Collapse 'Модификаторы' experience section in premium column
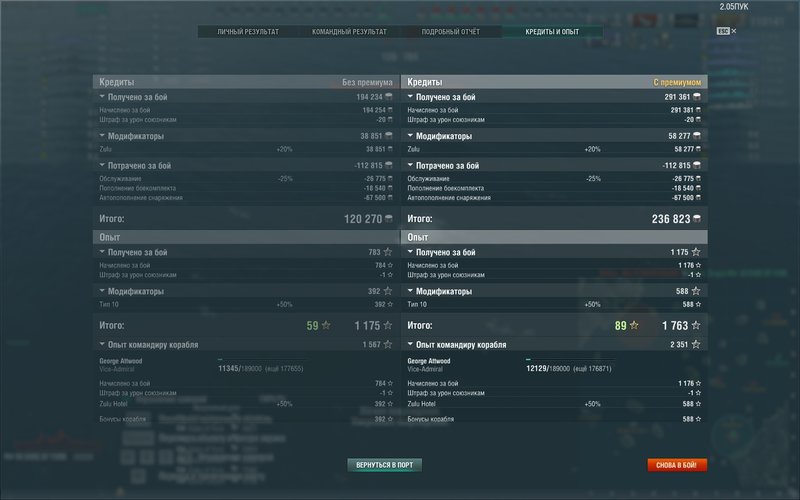Screen dimensions: 800x500 410,292
